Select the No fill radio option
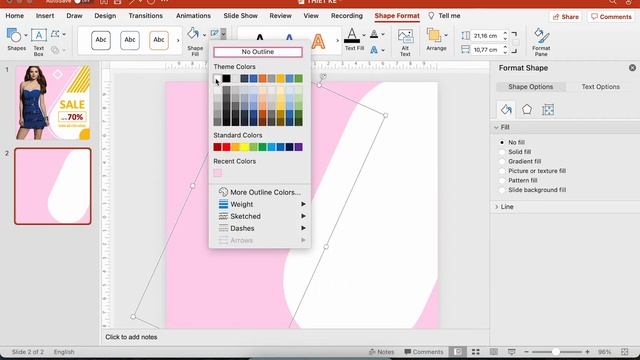 502,142
